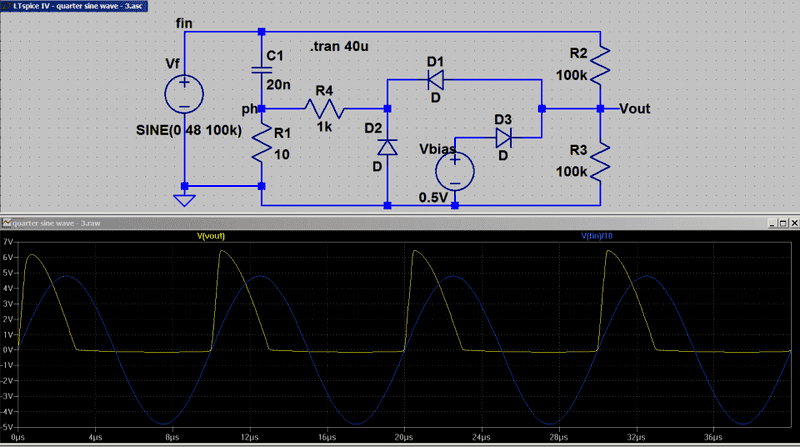Close the waveform pane
The width and height of the screenshot is (800, 447).
[794, 223]
